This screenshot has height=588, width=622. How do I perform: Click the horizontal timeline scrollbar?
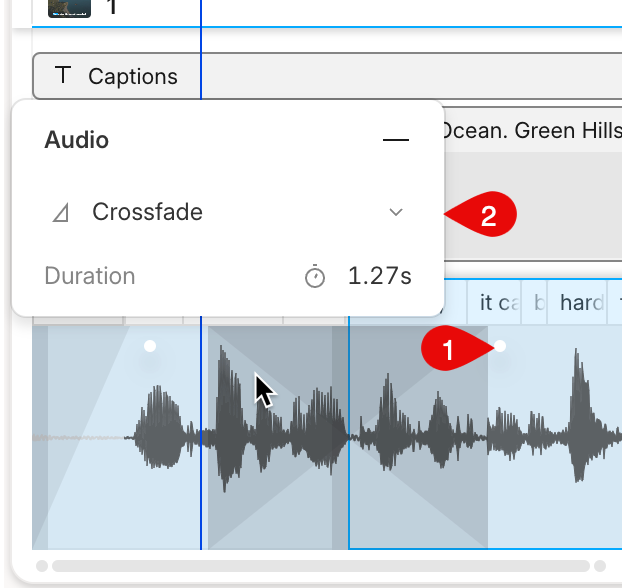[x=320, y=566]
